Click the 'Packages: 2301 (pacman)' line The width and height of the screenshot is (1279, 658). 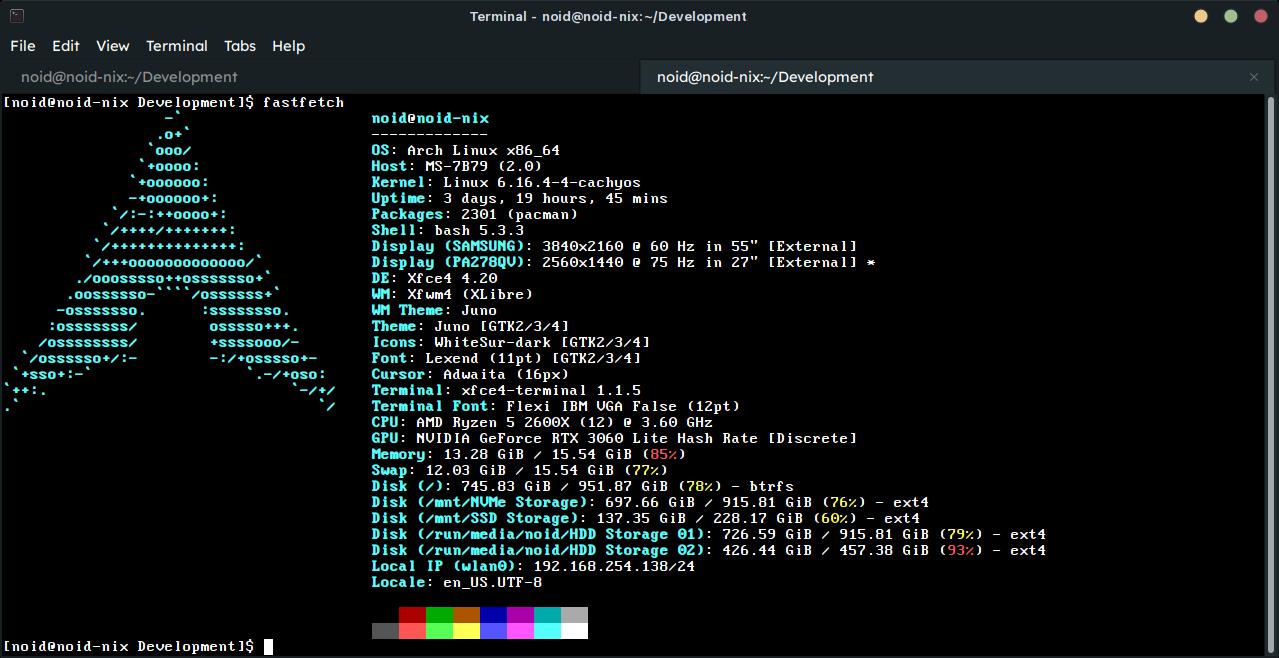click(475, 214)
